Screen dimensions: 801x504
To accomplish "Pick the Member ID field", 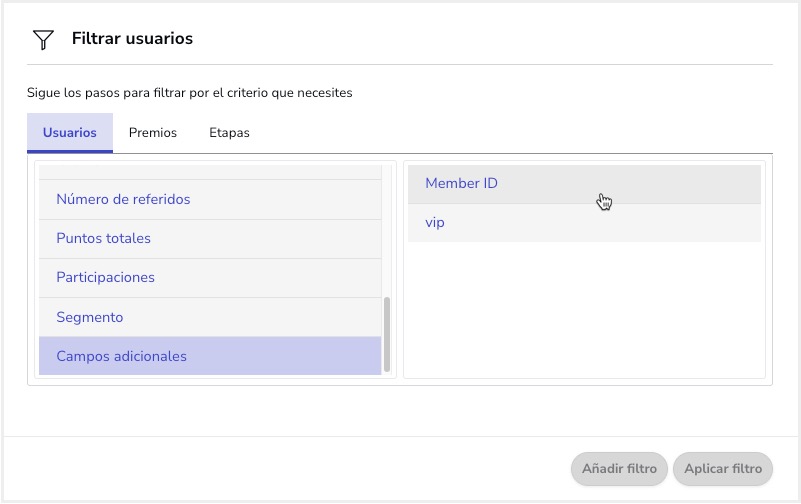I will [584, 184].
